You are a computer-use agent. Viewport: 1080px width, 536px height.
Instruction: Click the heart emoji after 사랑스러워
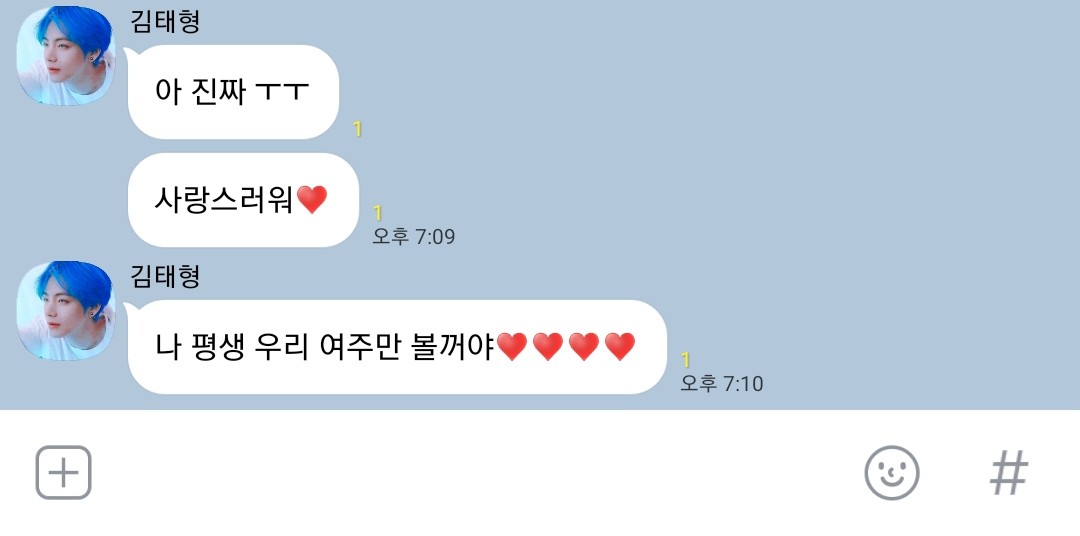click(x=312, y=200)
